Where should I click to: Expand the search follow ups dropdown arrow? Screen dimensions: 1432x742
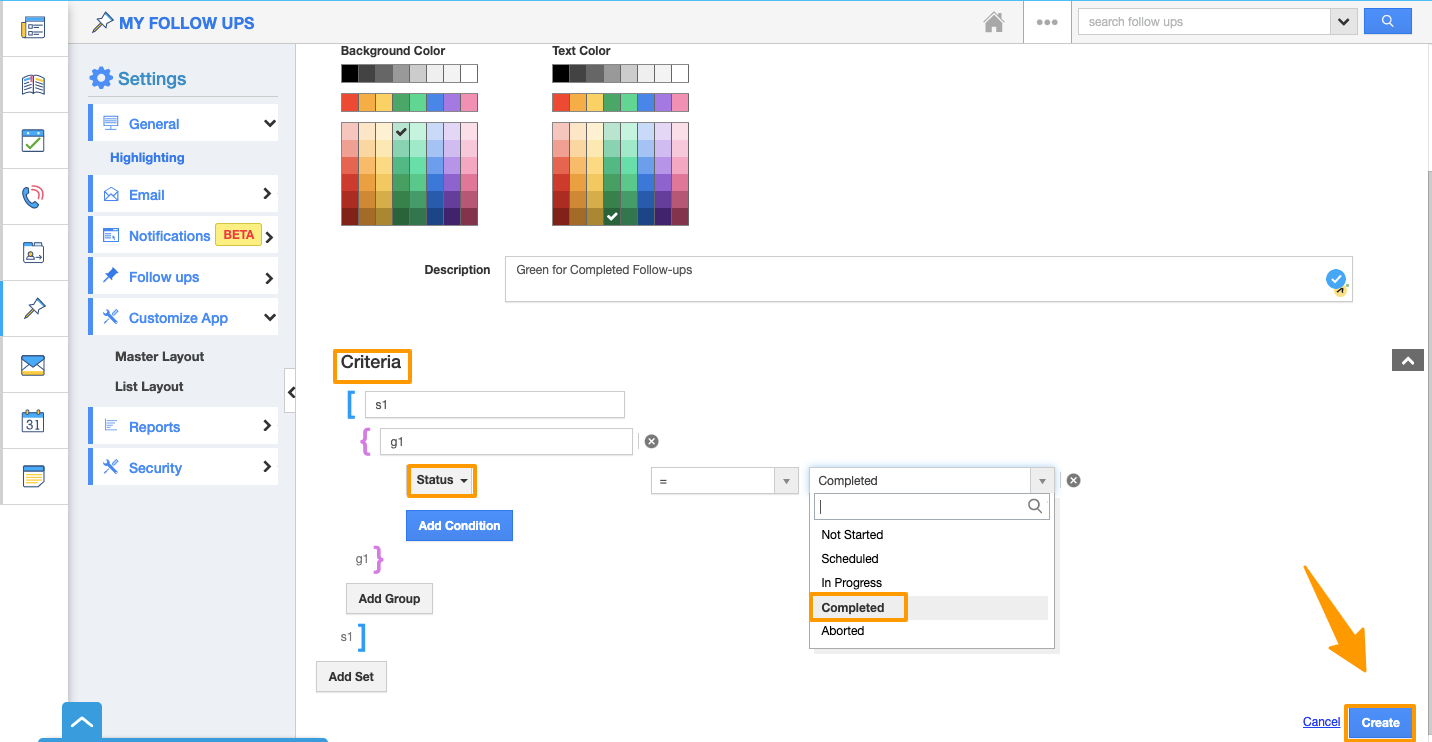click(x=1342, y=21)
